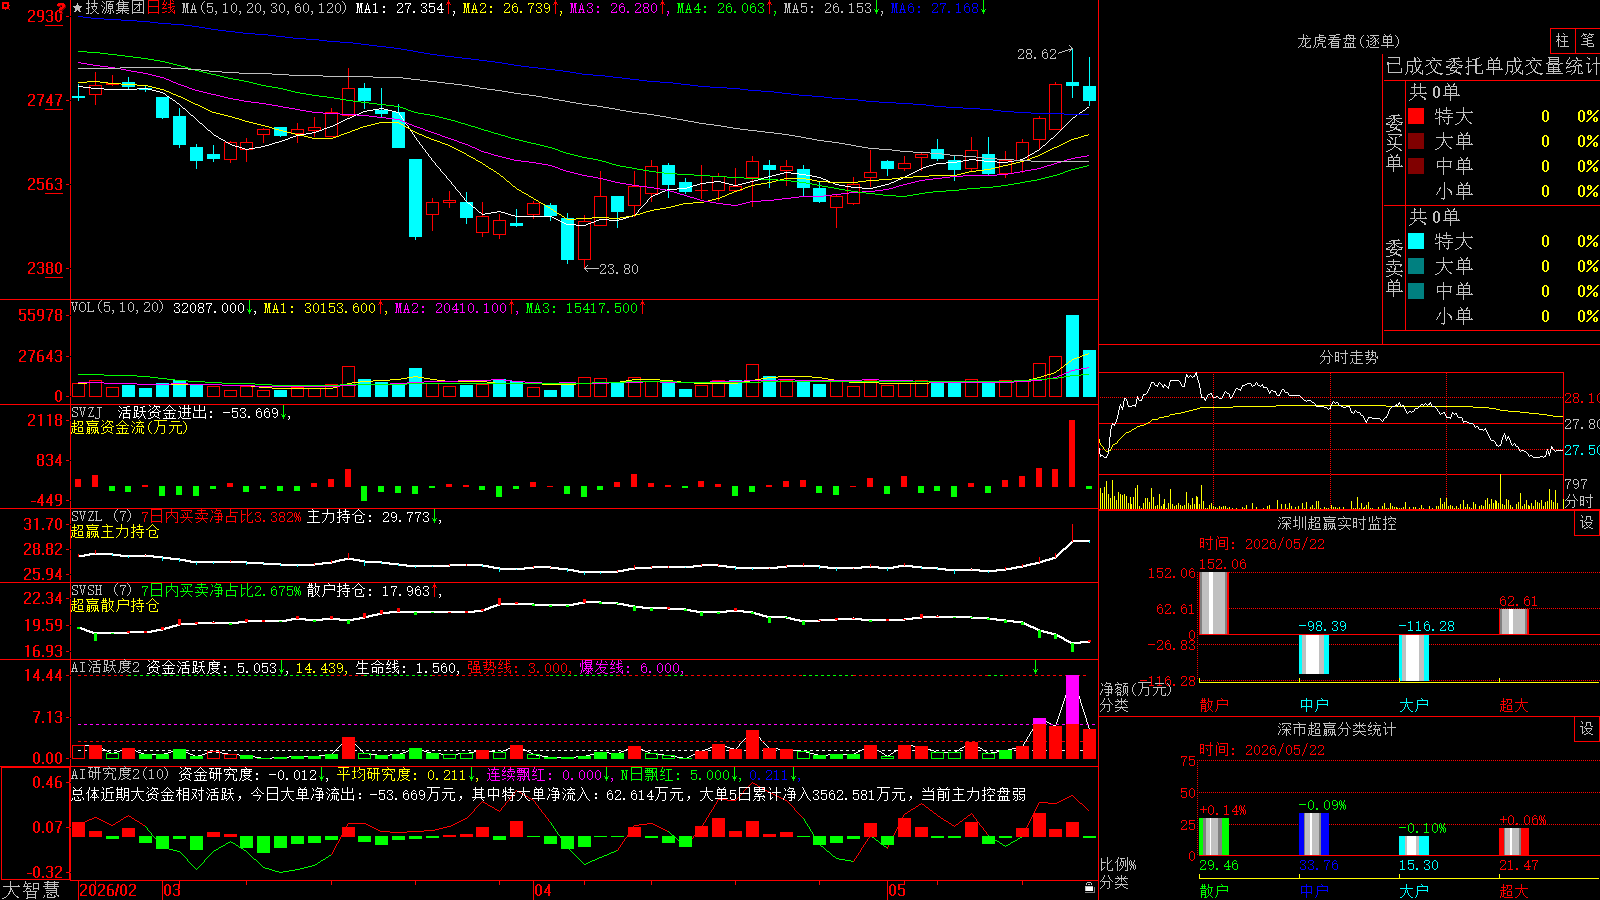
Task: Click the teal 大单 sell-order swatch
Action: coord(1416,266)
